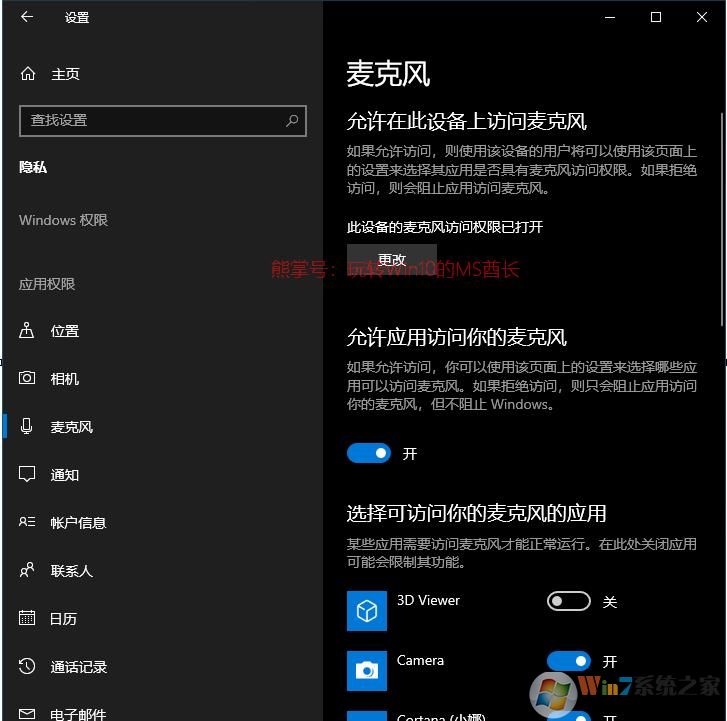The image size is (727, 721).
Task: Click the 帐户信息 account icon
Action: pos(26,522)
